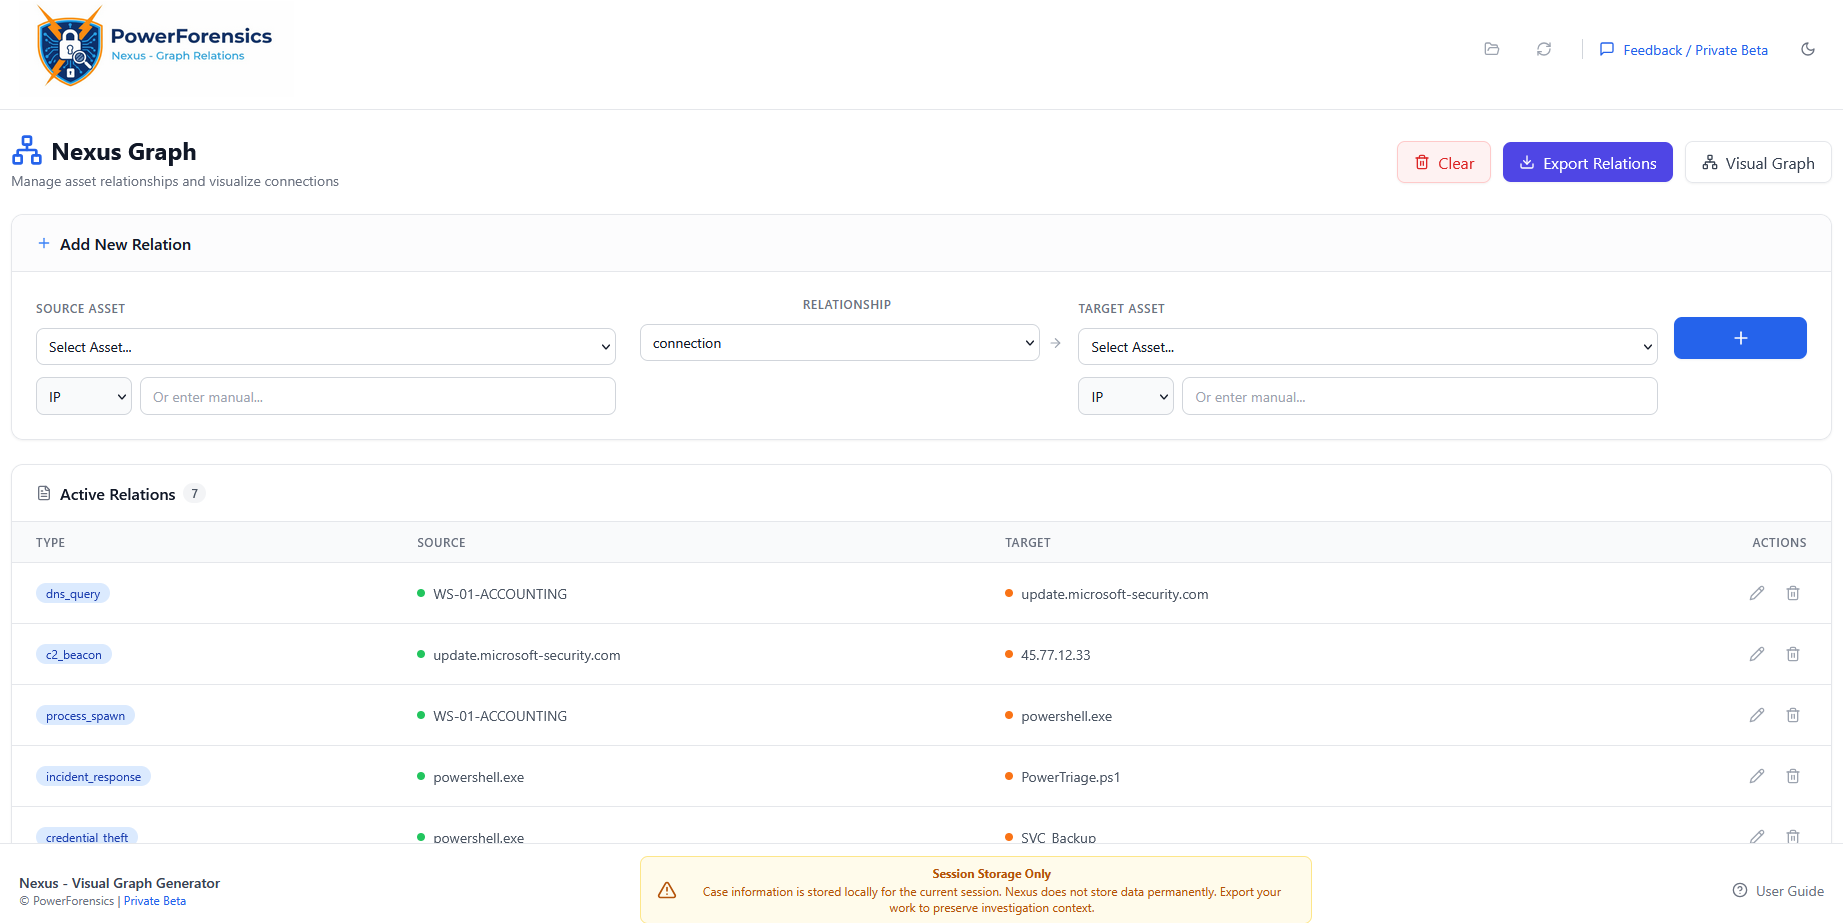Expand the Relationship connection dropdown
Screen dimensions: 1843x923
pyautogui.click(x=839, y=343)
